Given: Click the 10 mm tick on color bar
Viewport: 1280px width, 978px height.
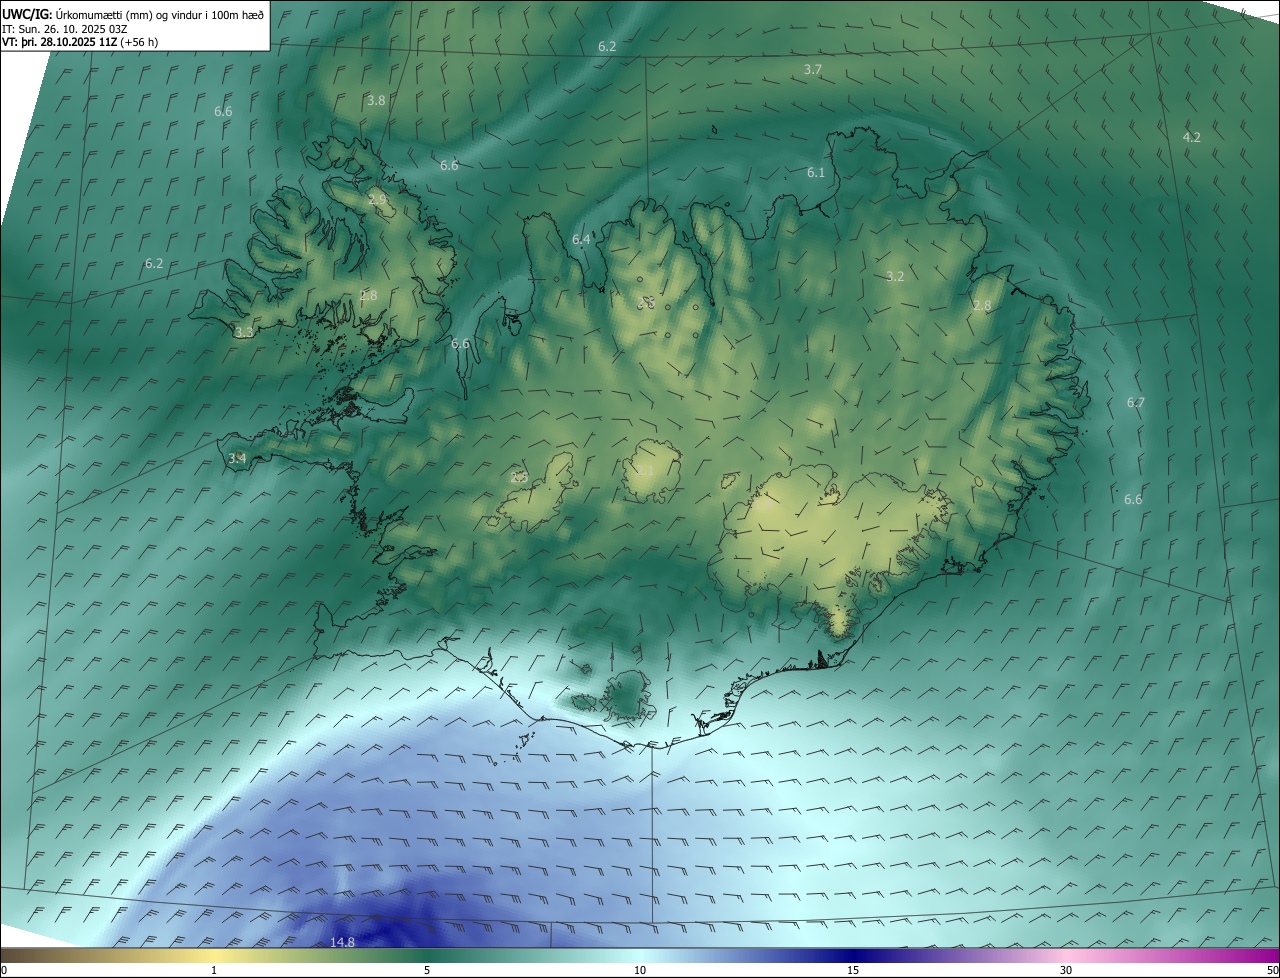Looking at the screenshot, I should click(640, 970).
